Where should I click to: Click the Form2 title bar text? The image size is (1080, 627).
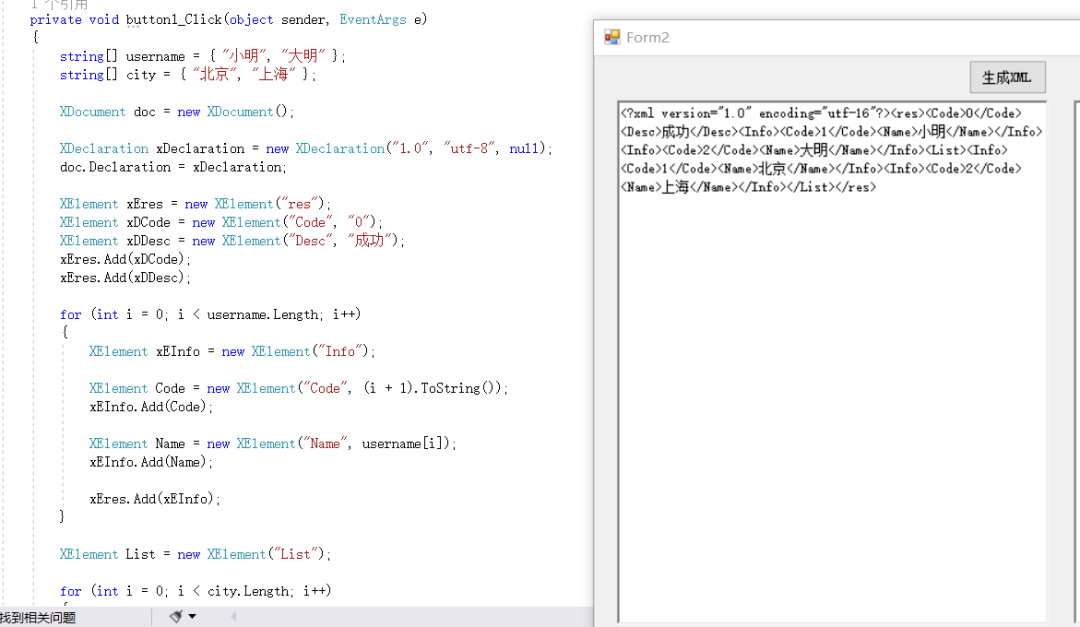[648, 37]
